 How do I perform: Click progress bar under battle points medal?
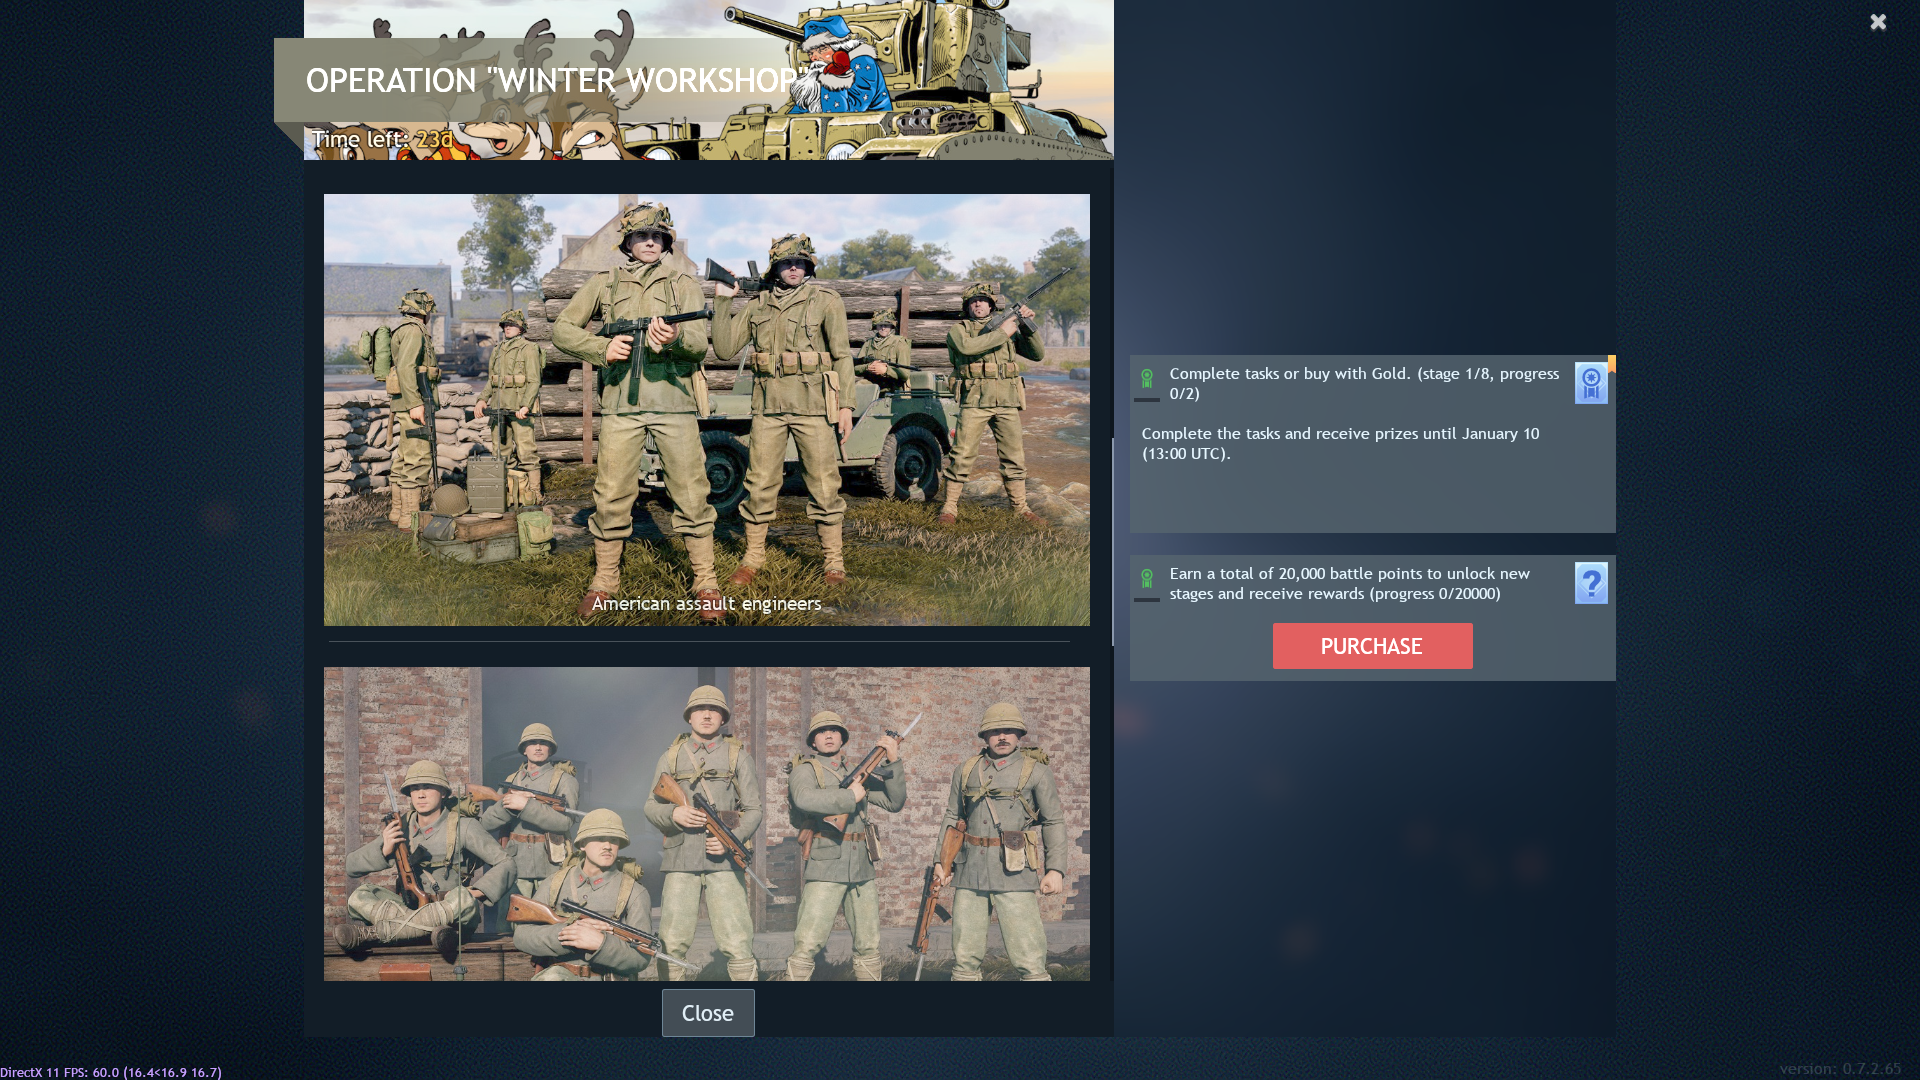pos(1147,600)
